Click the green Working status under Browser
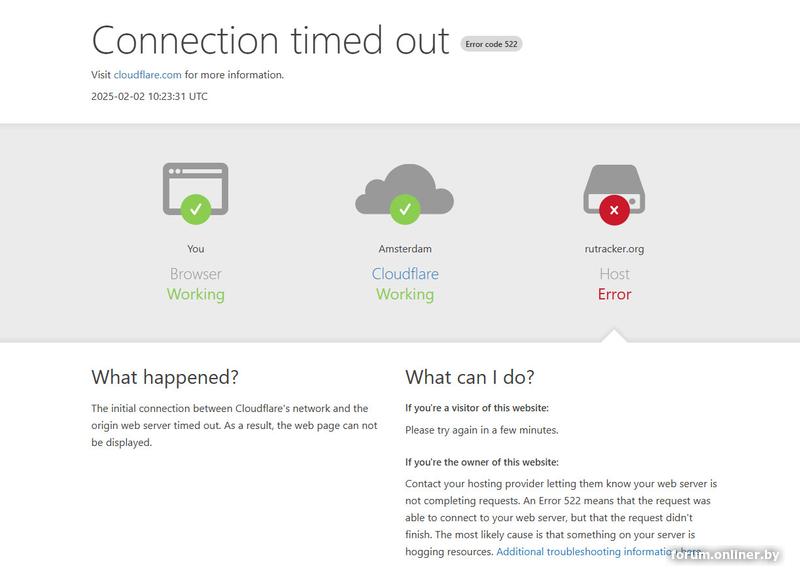800x576 pixels. click(x=195, y=294)
